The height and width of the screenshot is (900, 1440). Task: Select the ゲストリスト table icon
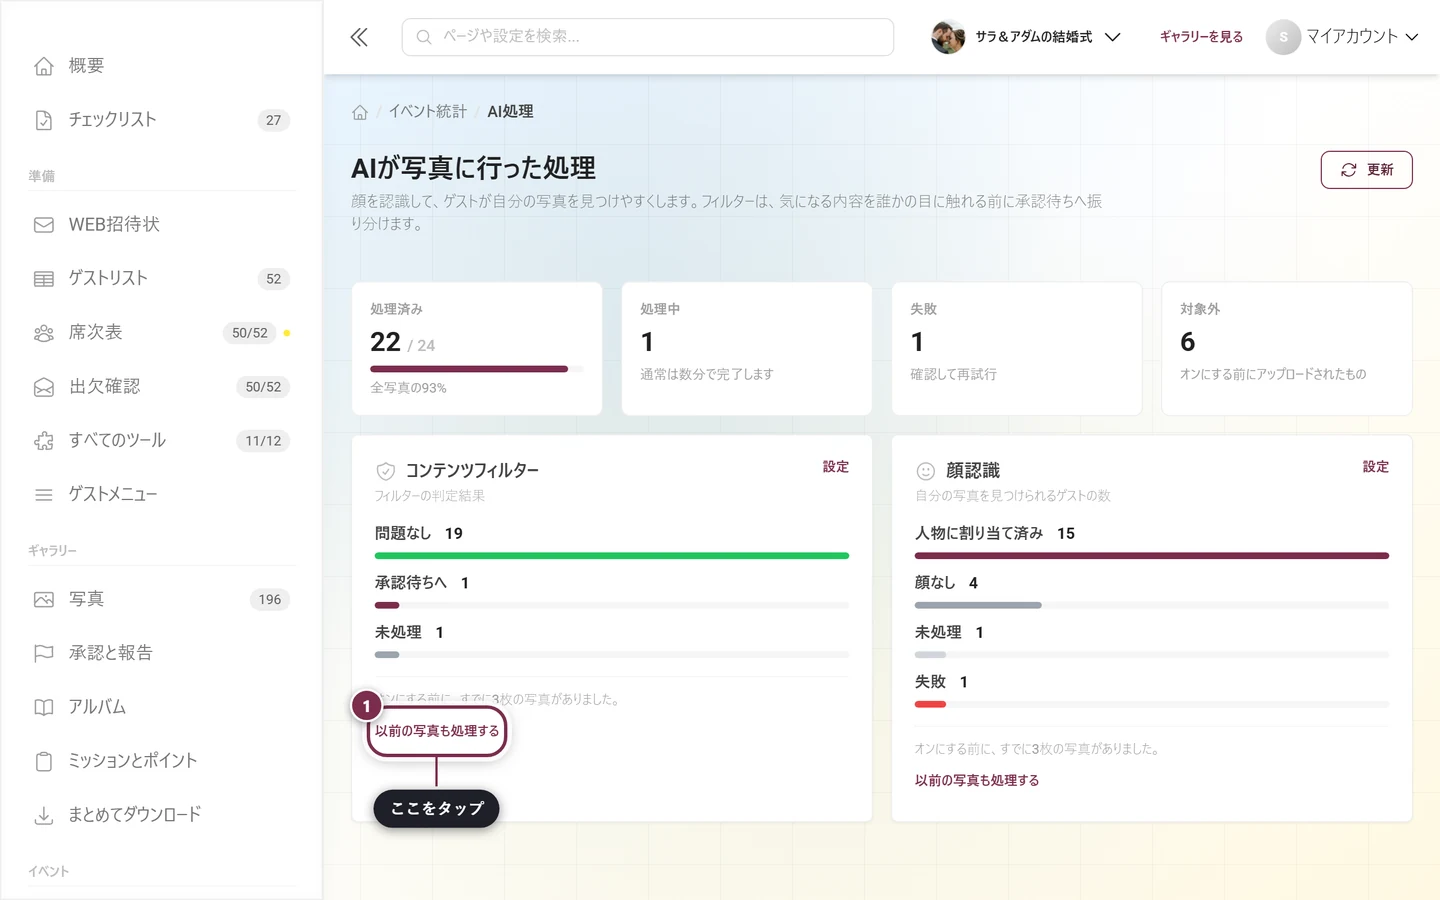coord(44,279)
